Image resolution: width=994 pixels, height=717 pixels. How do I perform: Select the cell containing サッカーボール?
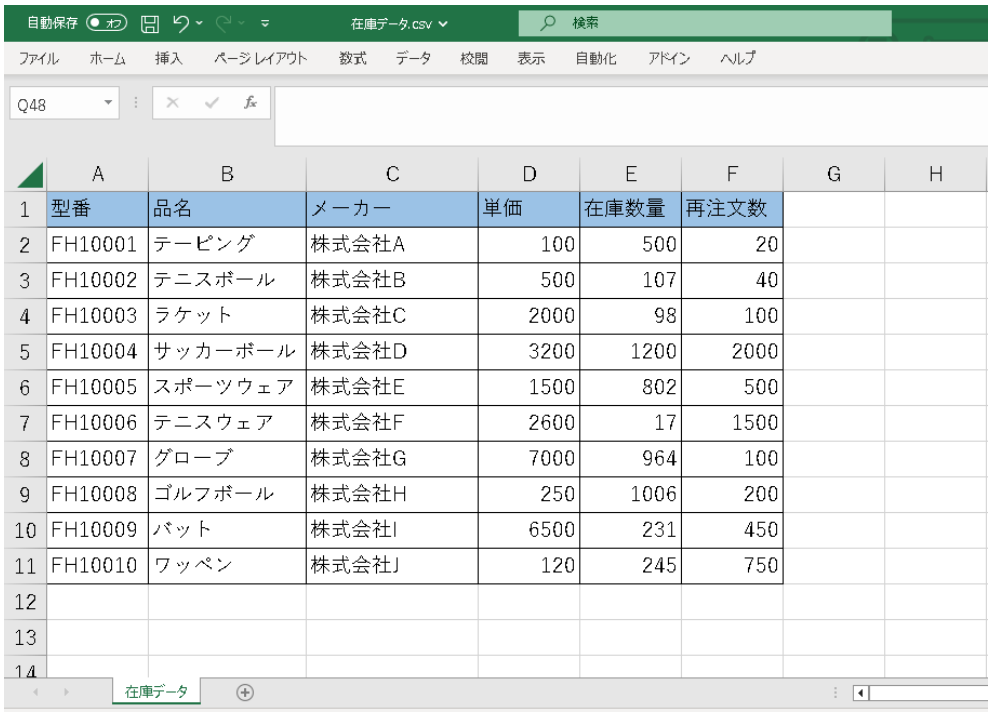coord(227,352)
